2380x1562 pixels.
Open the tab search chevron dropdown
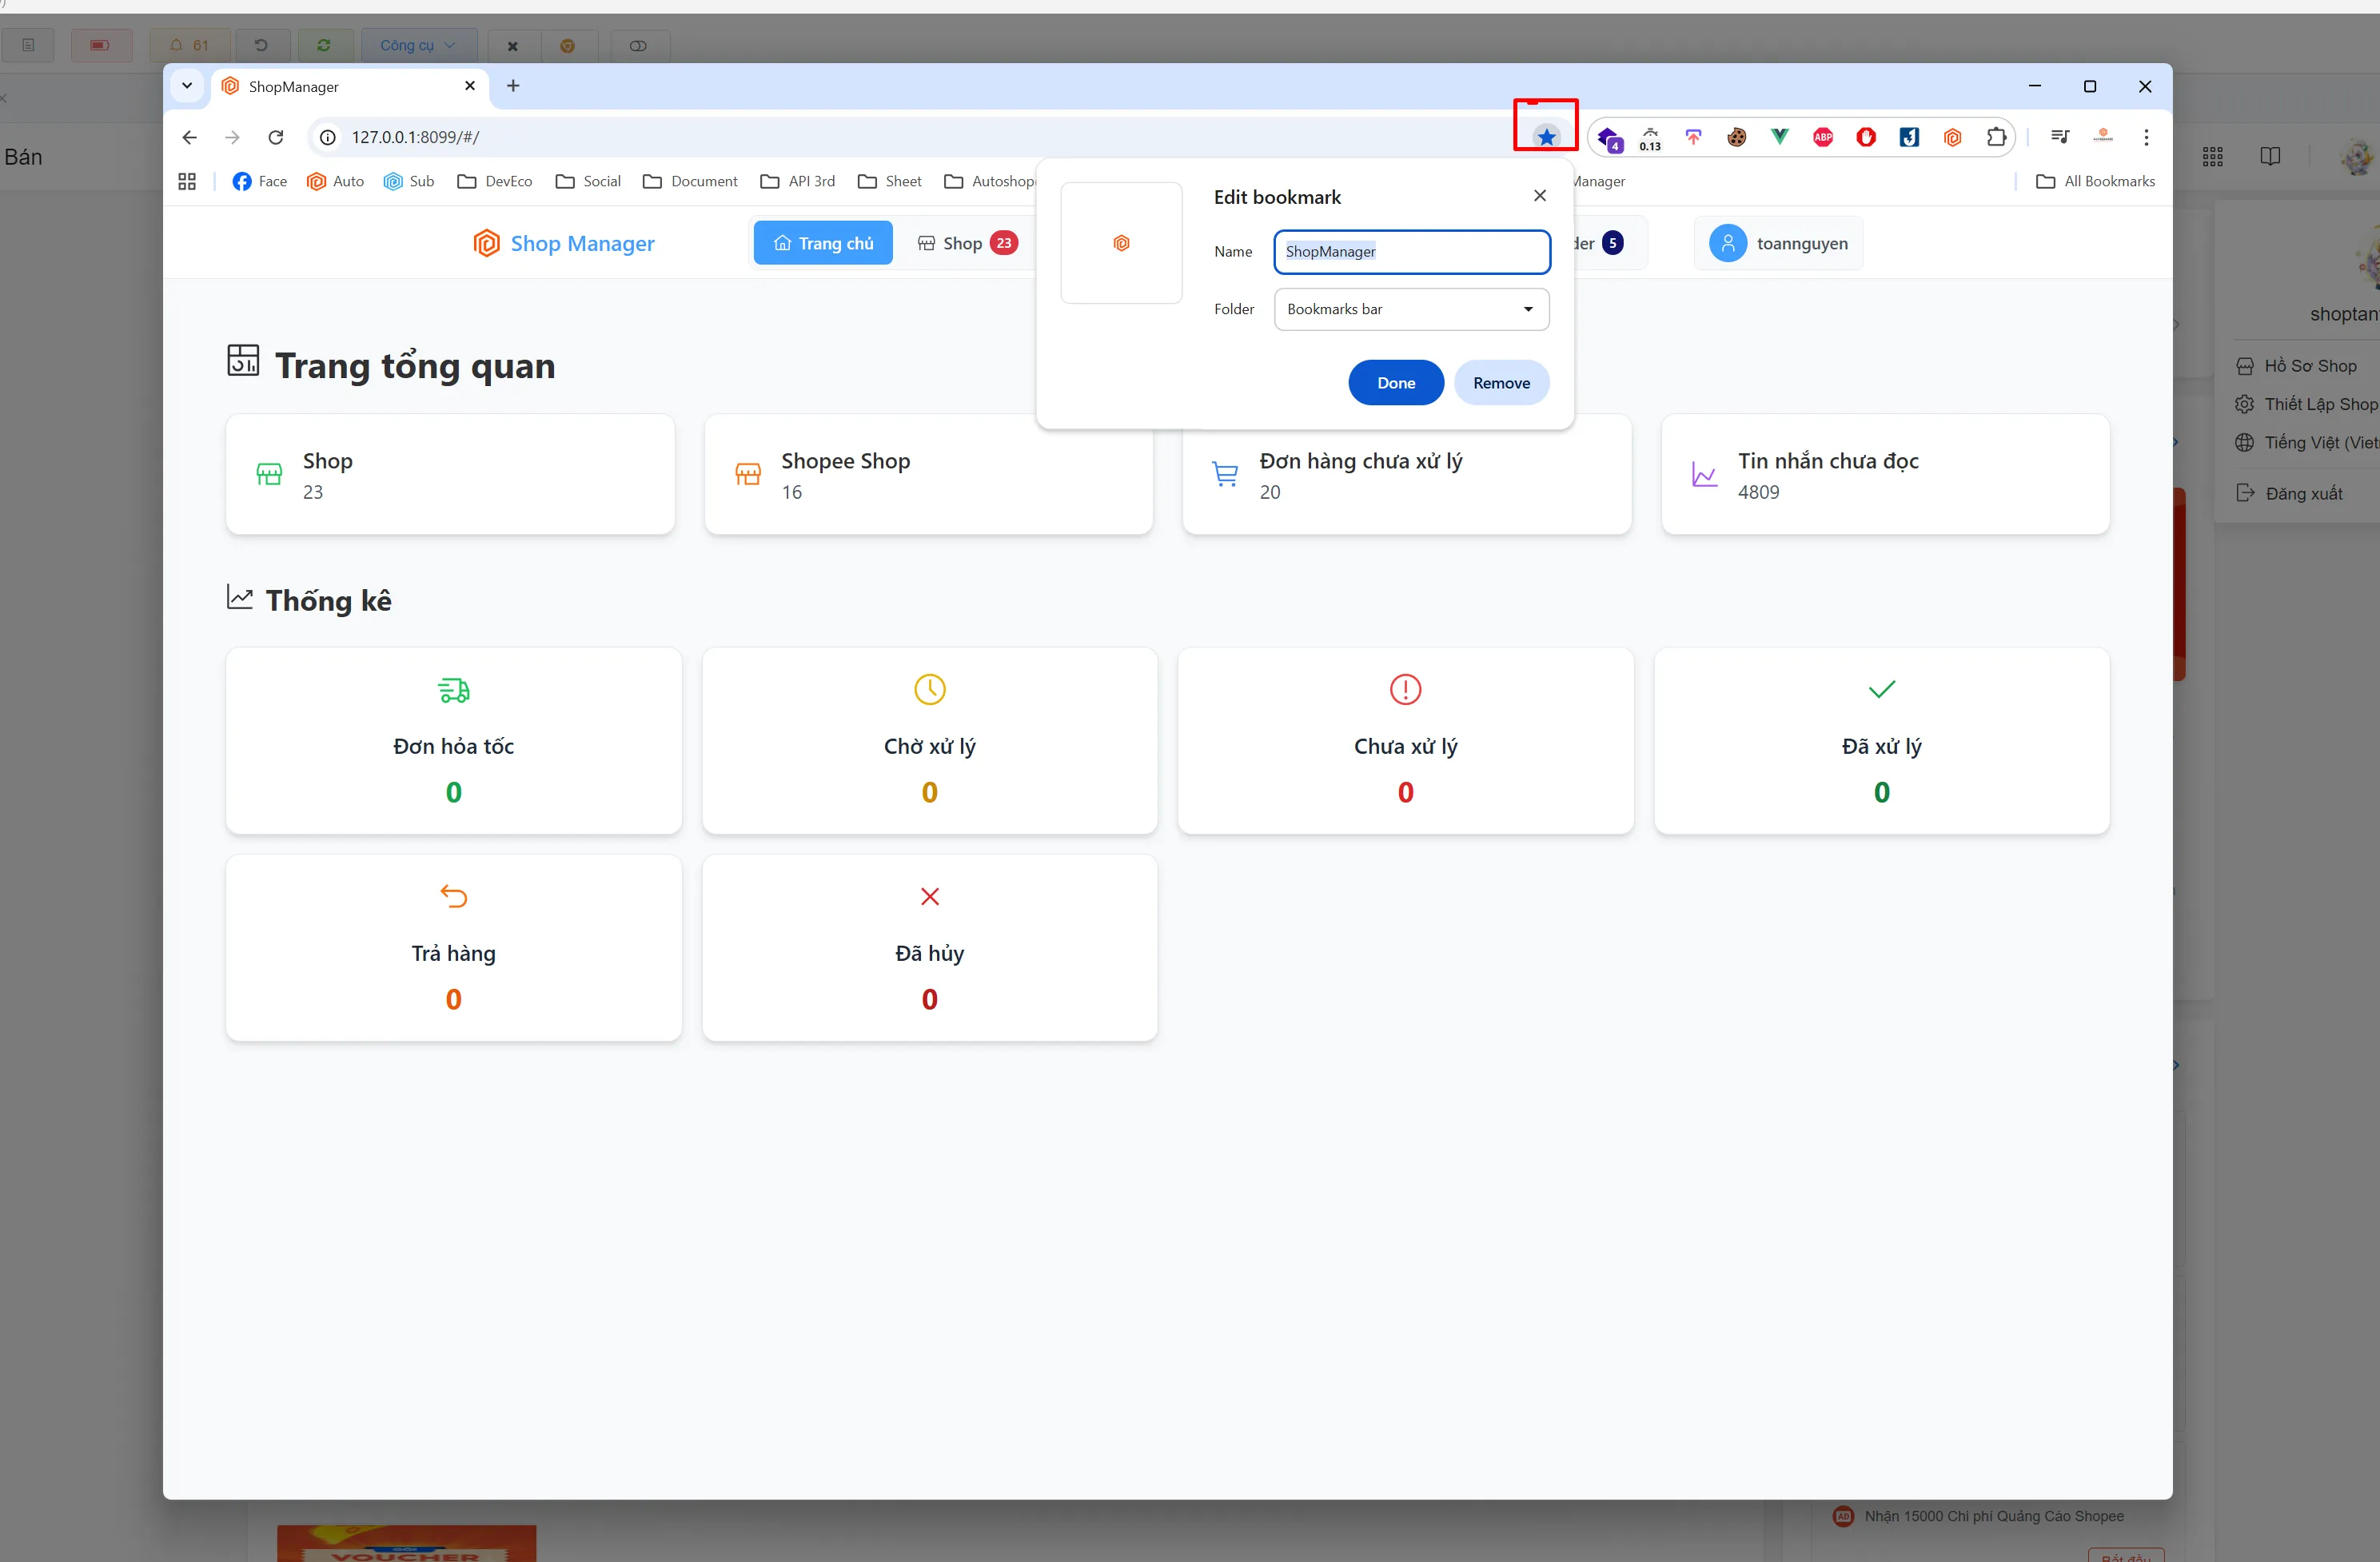(187, 86)
